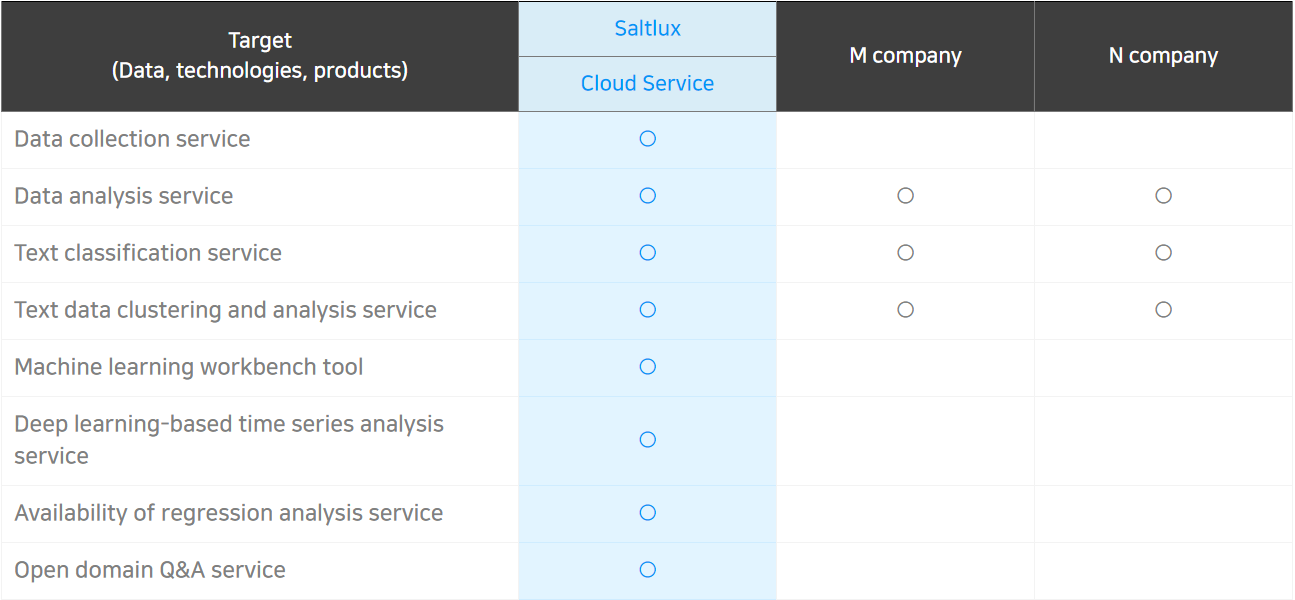The height and width of the screenshot is (600, 1295).
Task: Click Saltlux circle for Machine learning workbench tool
Action: (x=647, y=367)
